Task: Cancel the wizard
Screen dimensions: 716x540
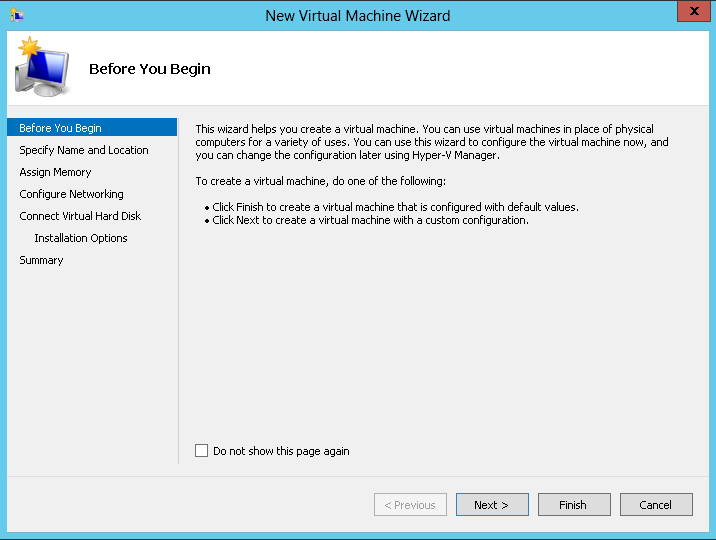Action: [x=656, y=504]
